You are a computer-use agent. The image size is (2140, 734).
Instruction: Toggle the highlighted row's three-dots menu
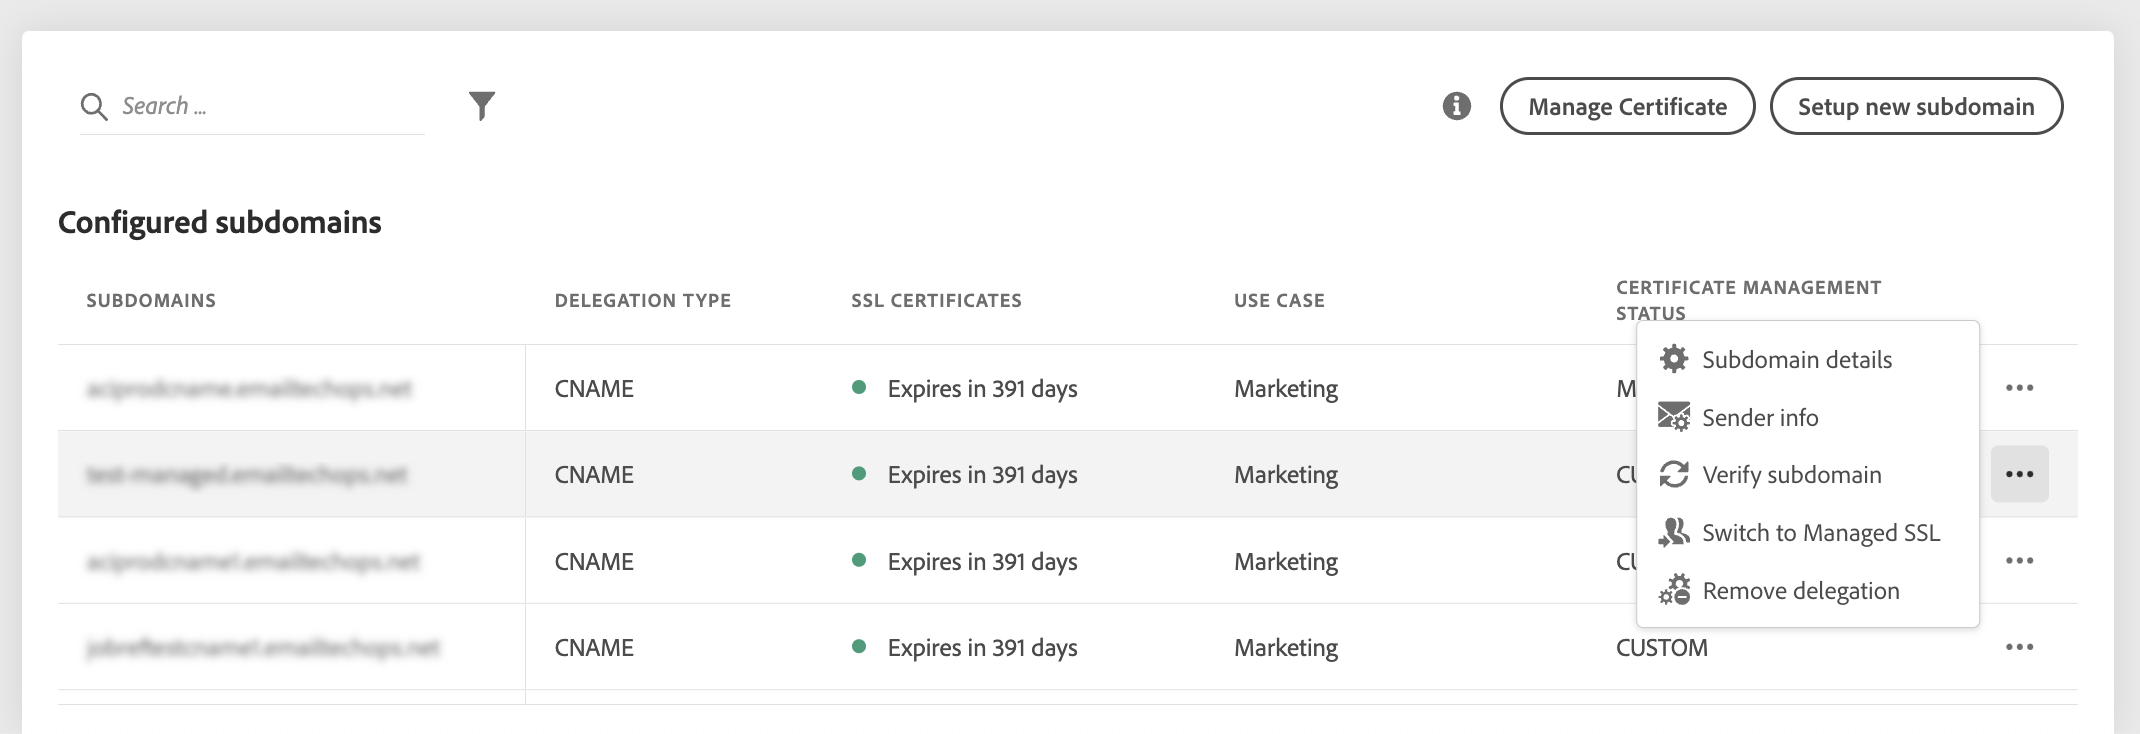[2019, 474]
